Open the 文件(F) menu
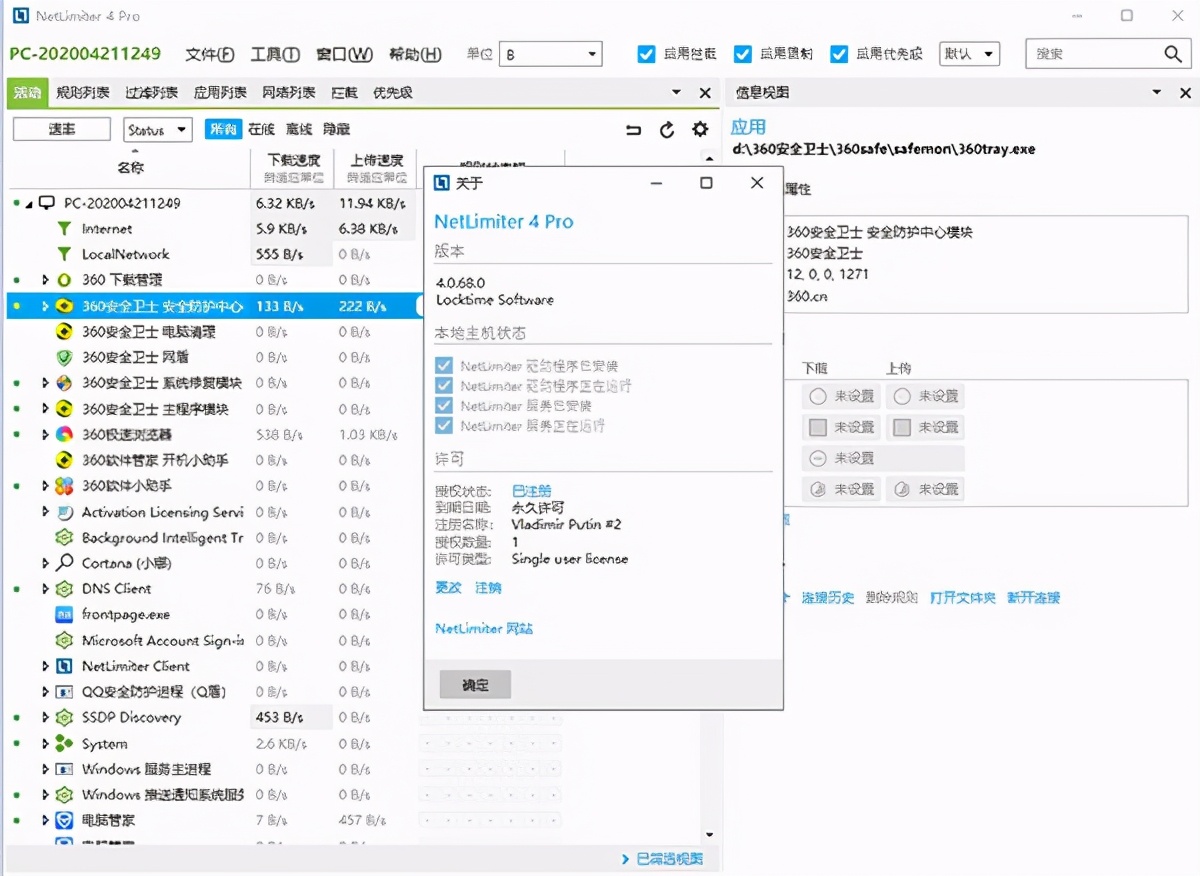Viewport: 1200px width, 876px height. [x=210, y=54]
